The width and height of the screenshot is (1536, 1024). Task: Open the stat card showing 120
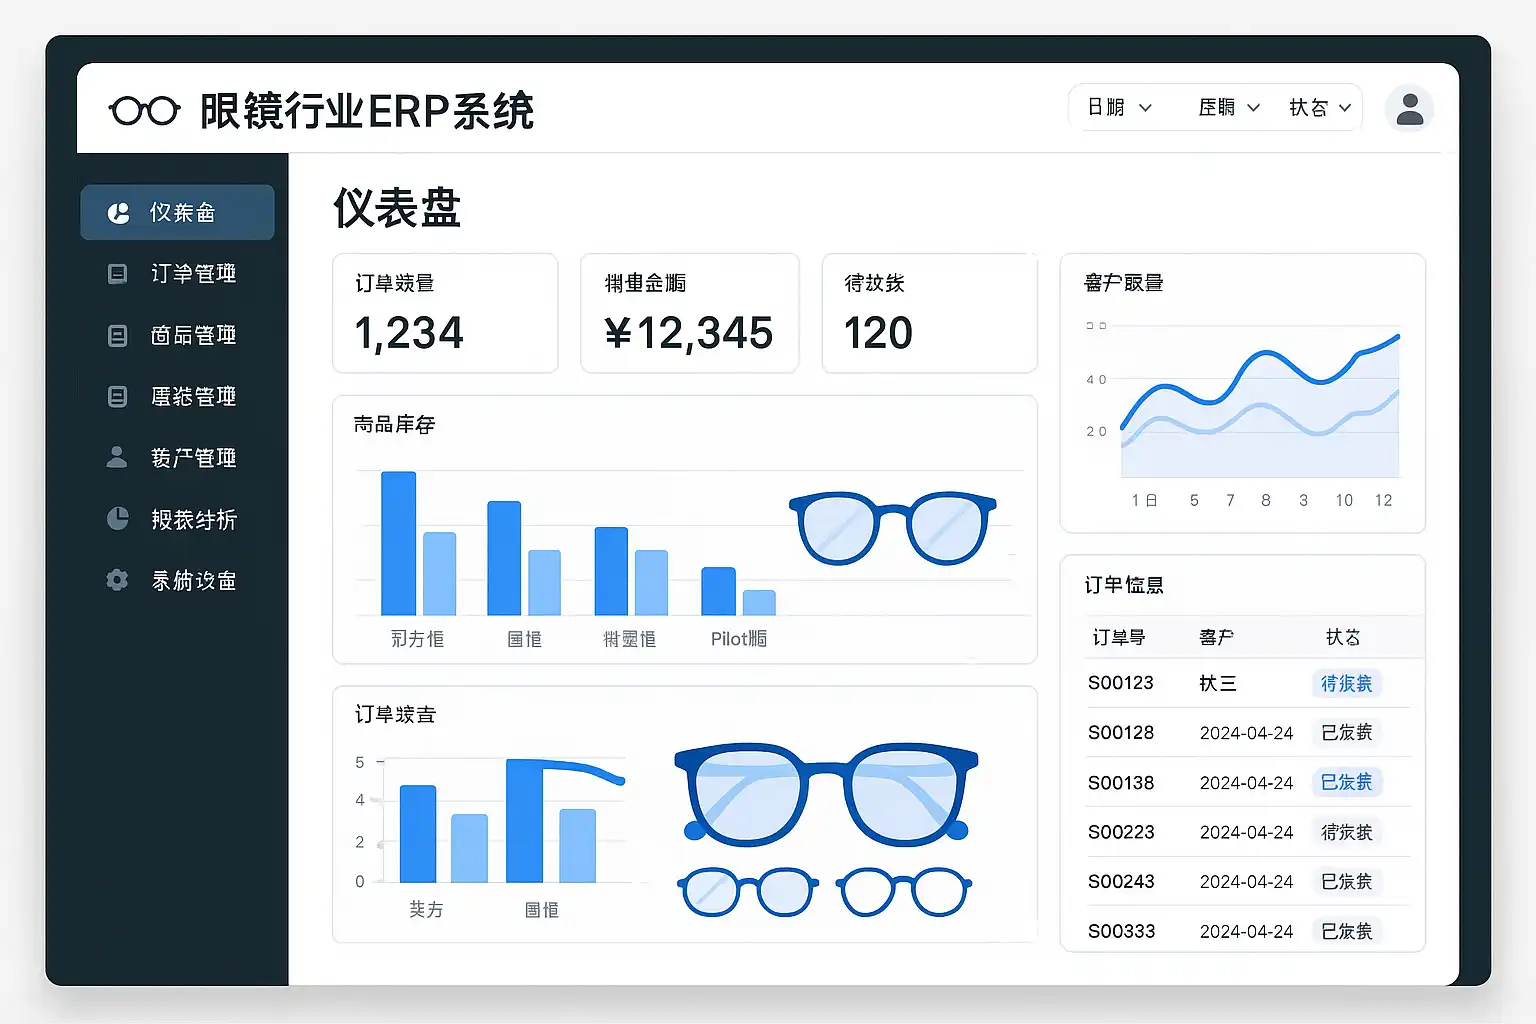(x=929, y=313)
